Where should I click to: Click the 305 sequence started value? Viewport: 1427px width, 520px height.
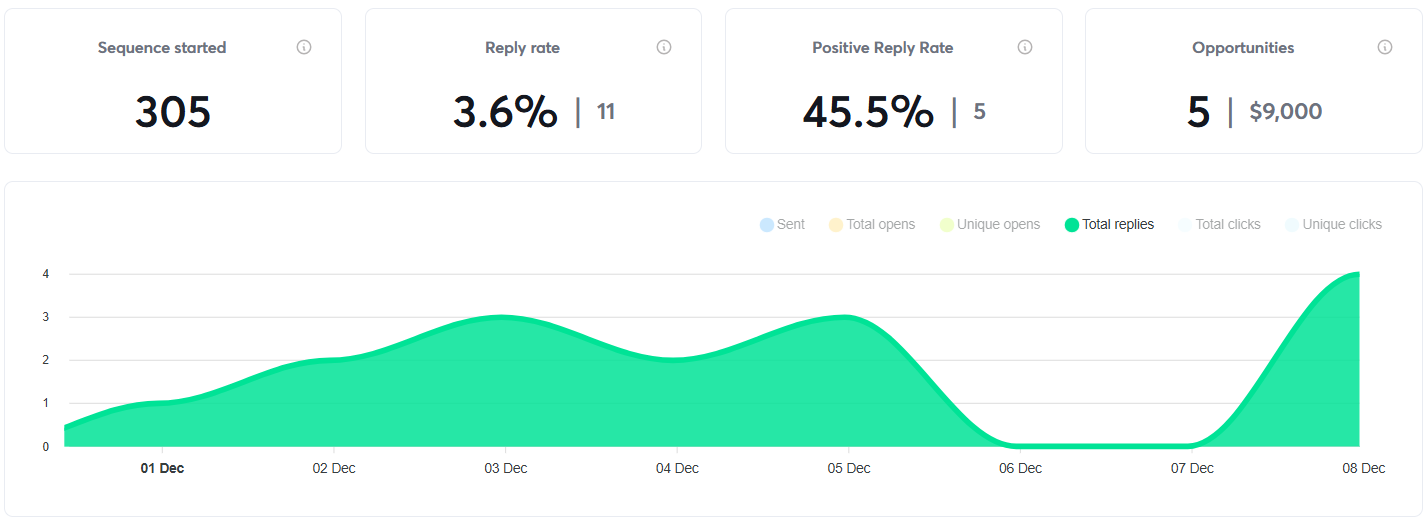tap(173, 112)
